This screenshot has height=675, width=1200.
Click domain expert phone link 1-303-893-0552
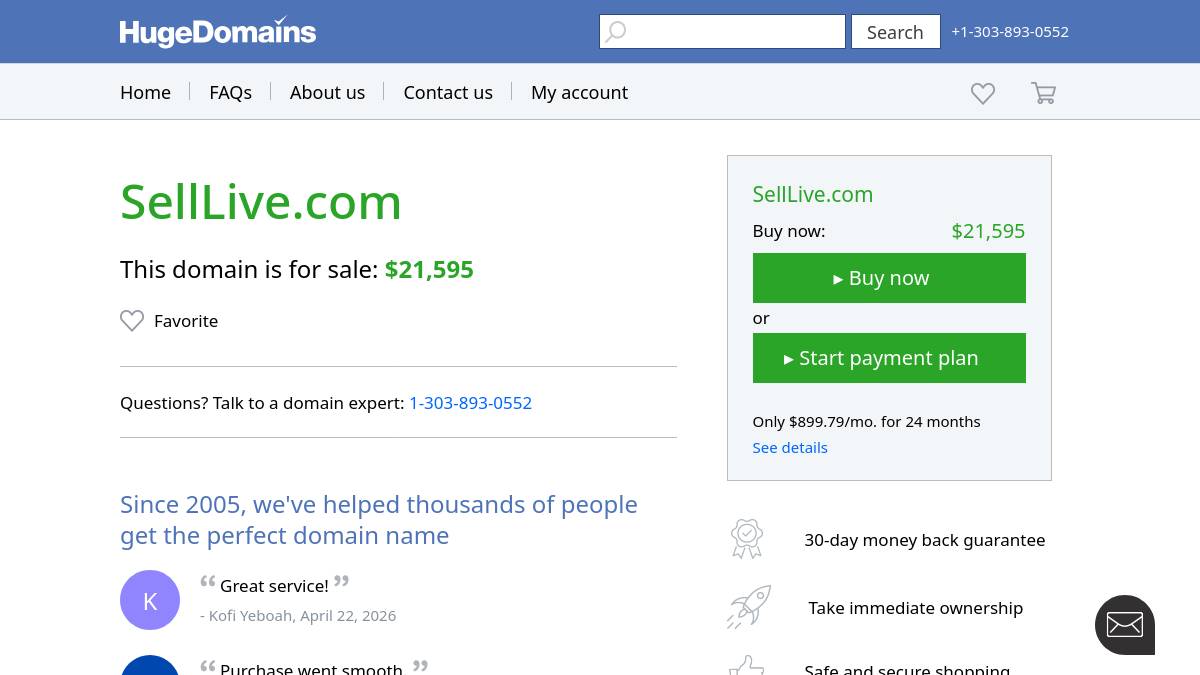[470, 403]
